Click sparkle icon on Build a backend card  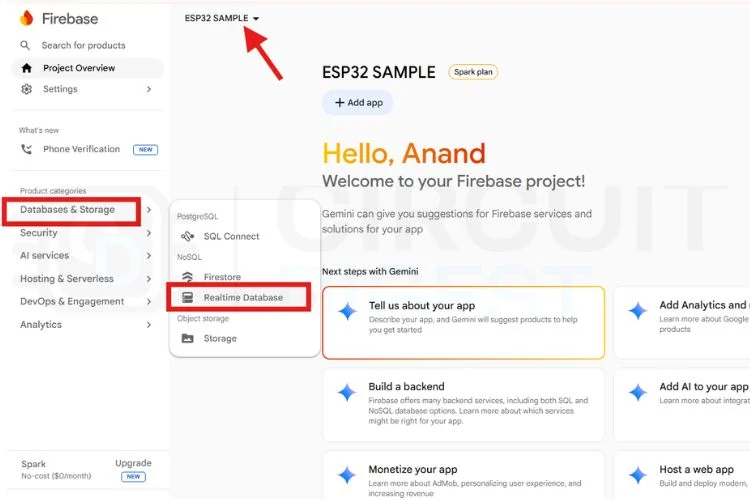click(x=347, y=392)
